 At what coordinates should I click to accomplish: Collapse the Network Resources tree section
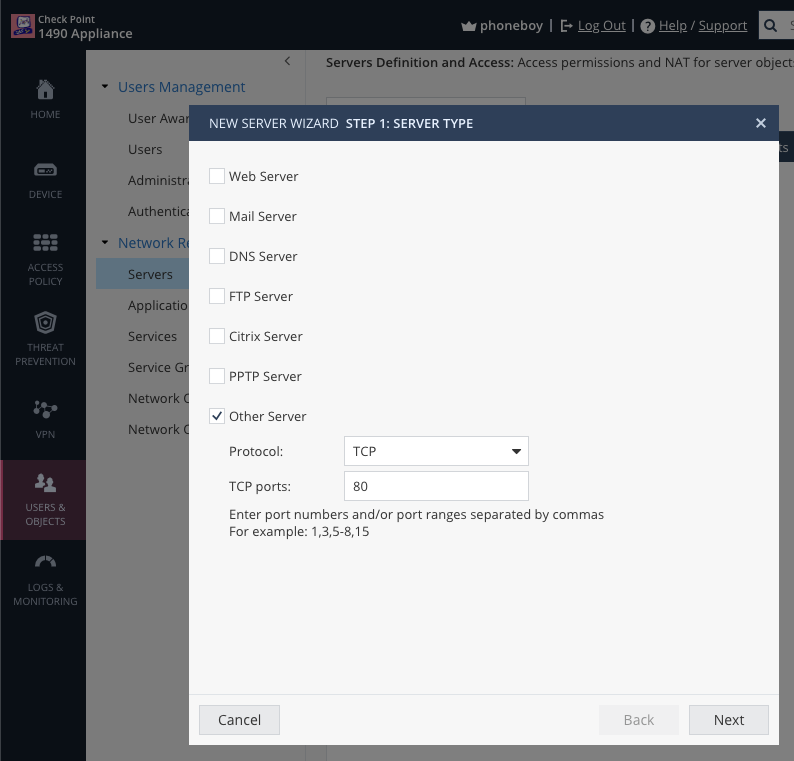tap(105, 243)
